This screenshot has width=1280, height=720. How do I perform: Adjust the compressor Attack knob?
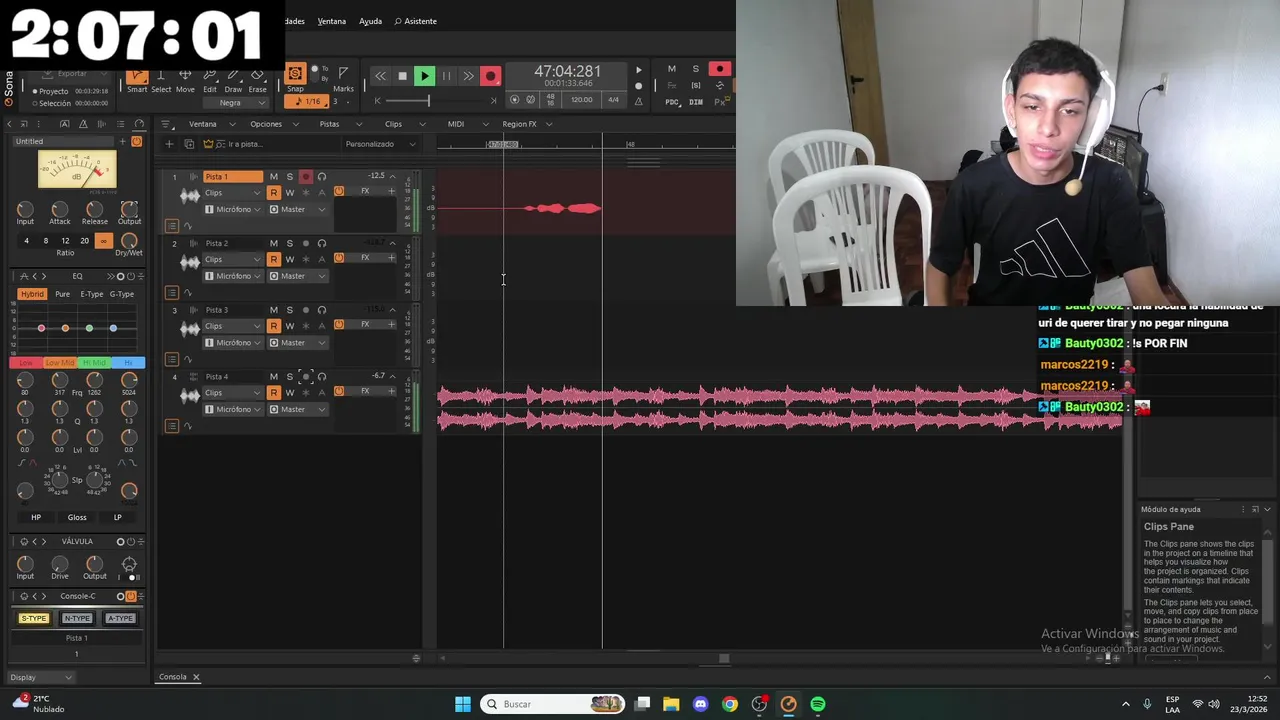60,208
